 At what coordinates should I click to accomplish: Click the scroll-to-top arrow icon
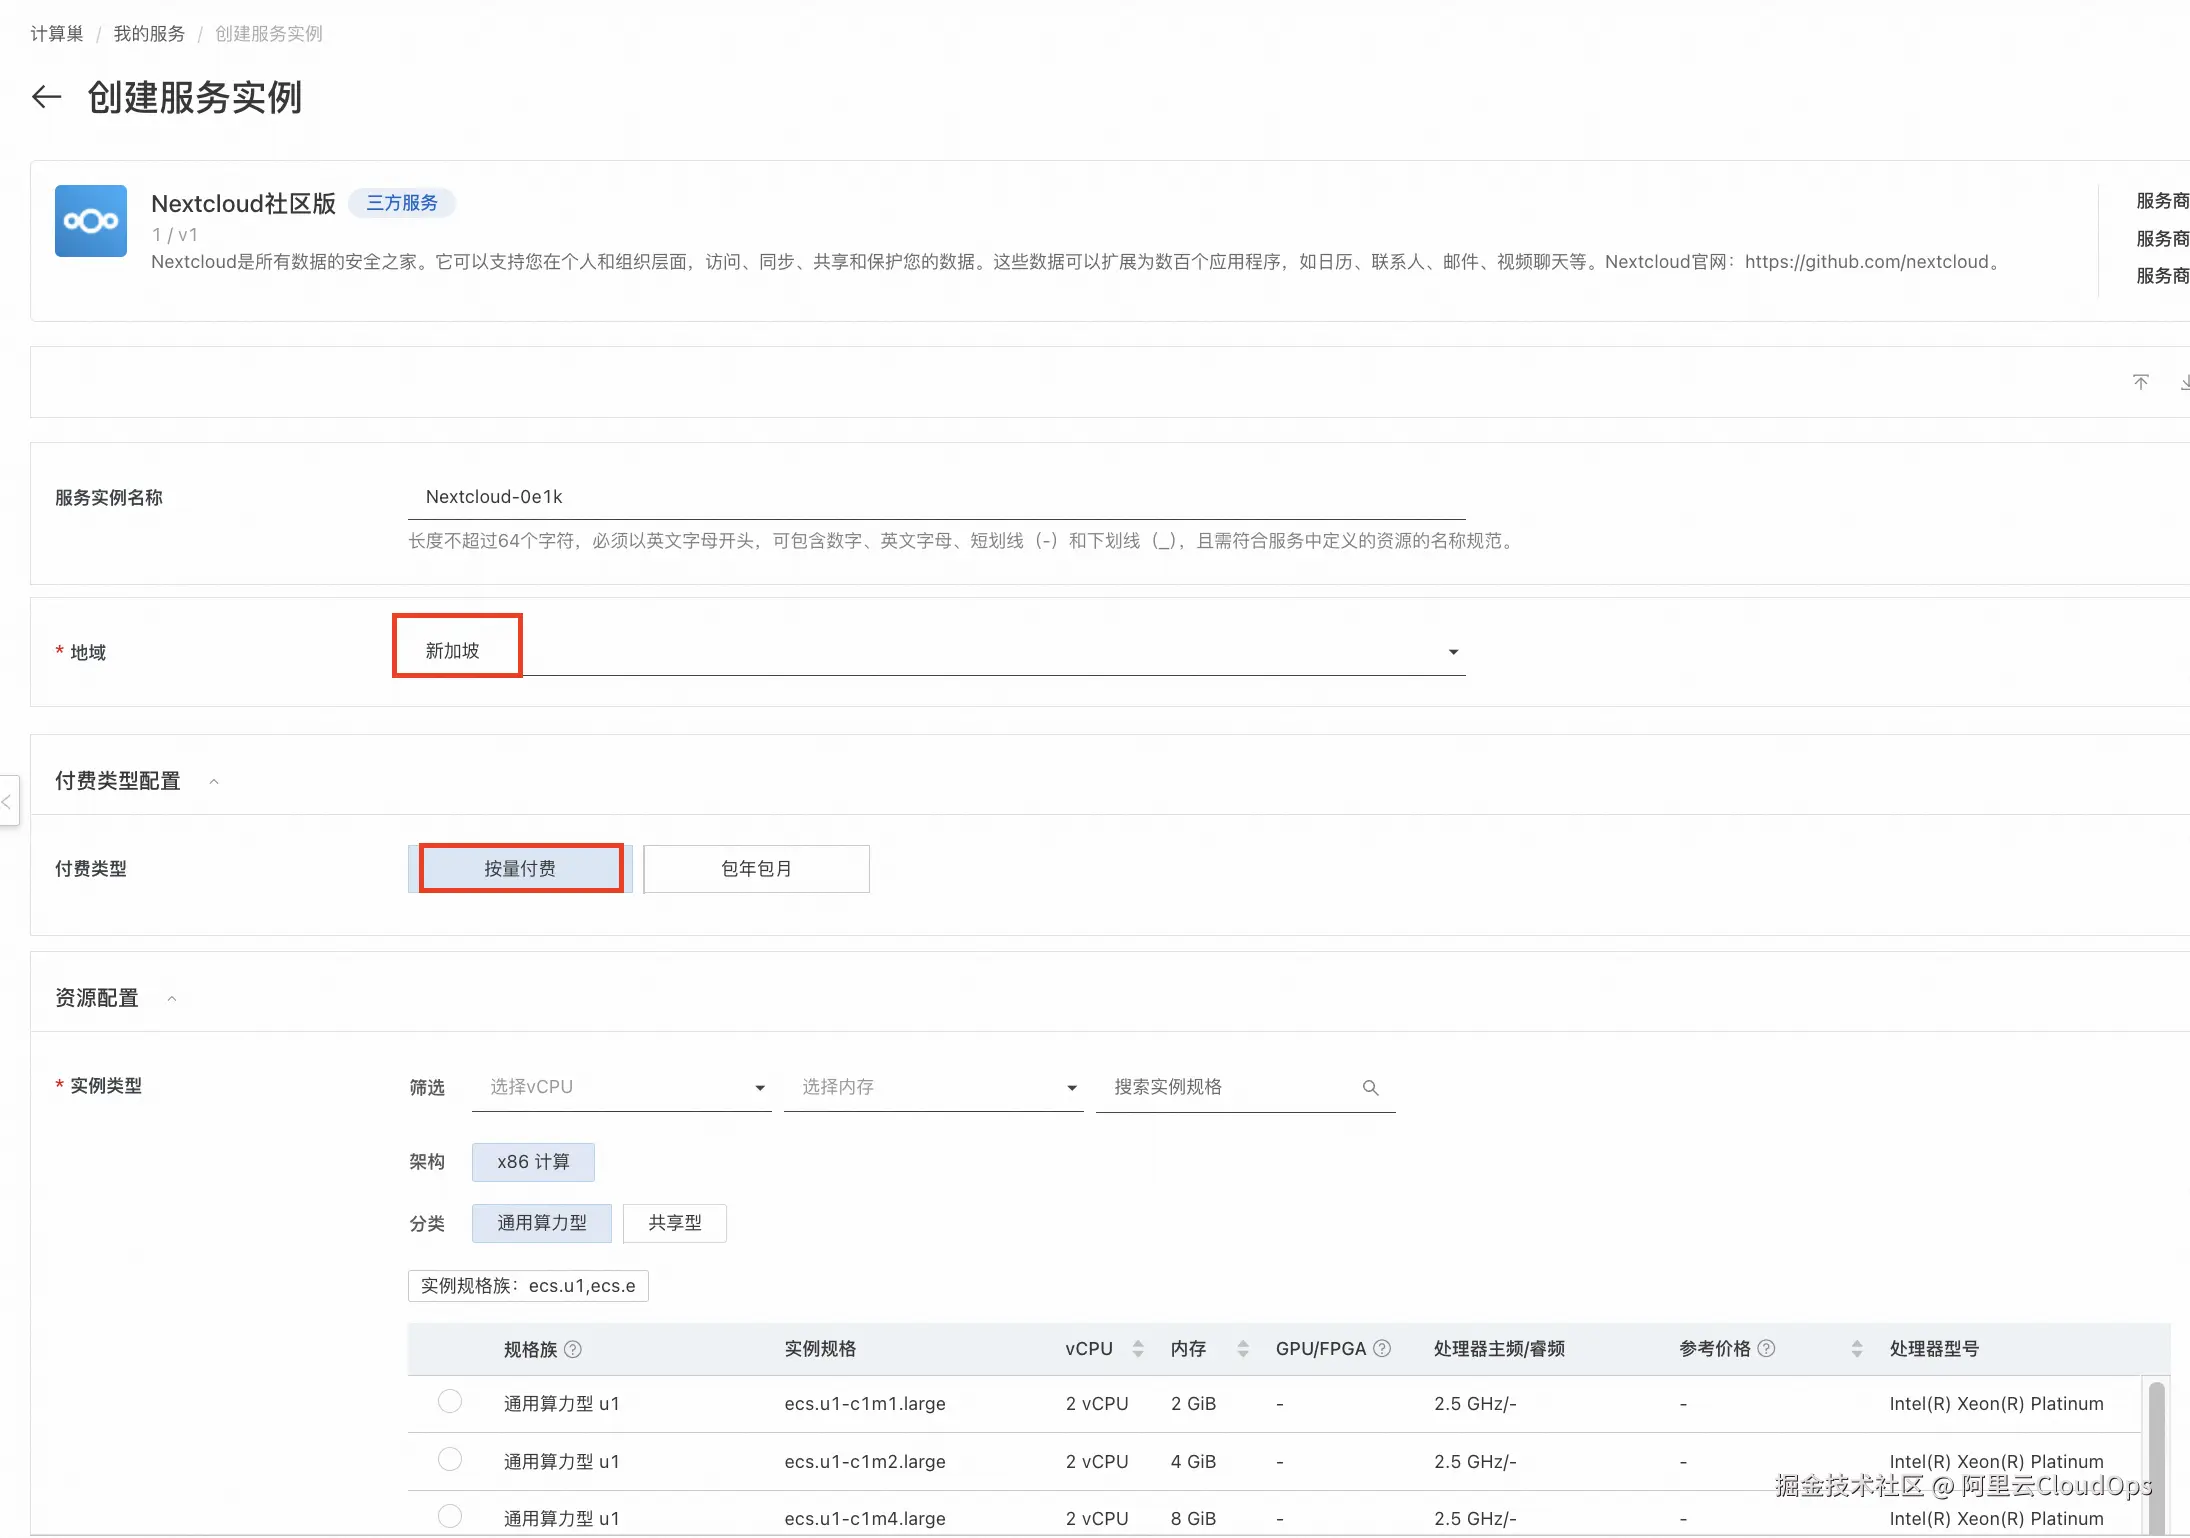(2140, 382)
